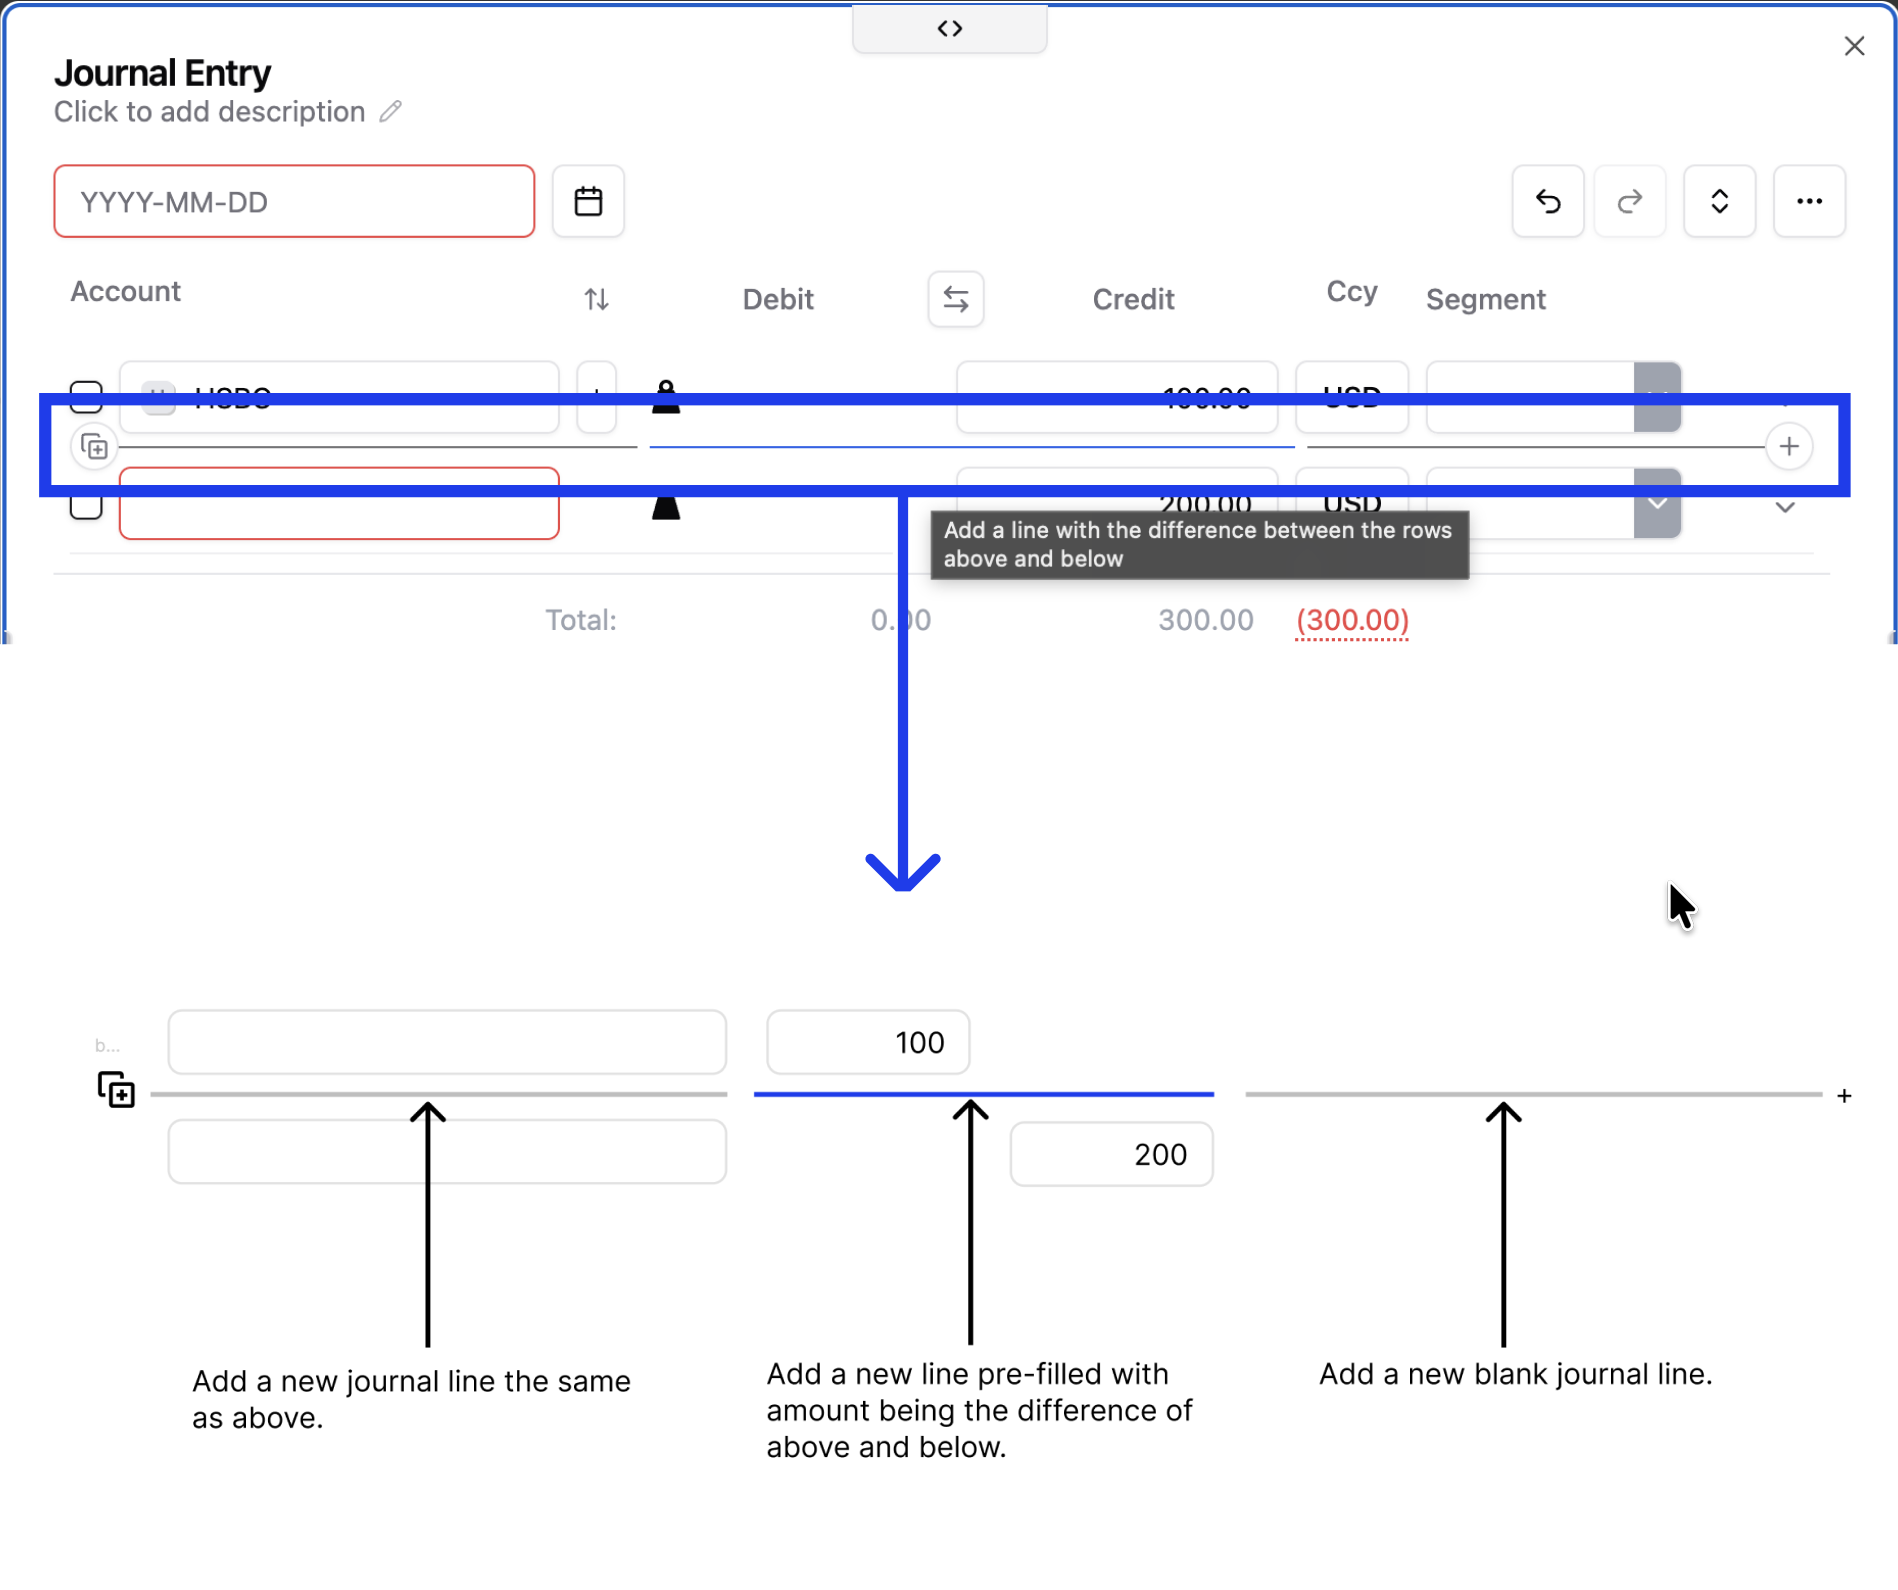Click the Debit column header
This screenshot has width=1898, height=1590.
[778, 299]
